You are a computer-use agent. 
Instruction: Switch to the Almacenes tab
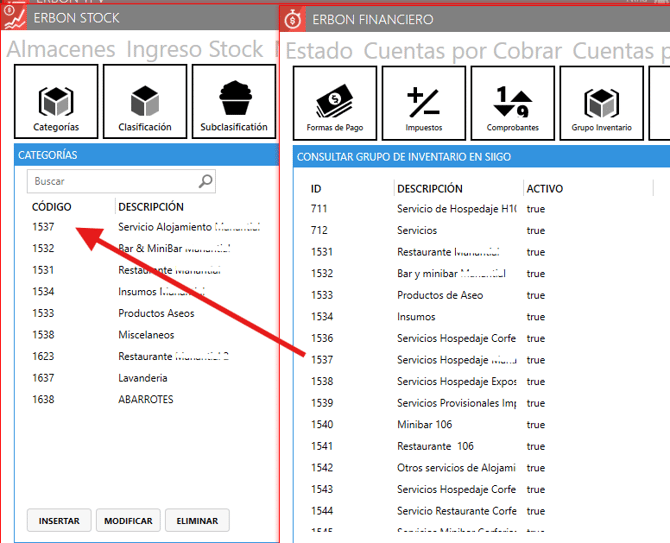(x=61, y=49)
